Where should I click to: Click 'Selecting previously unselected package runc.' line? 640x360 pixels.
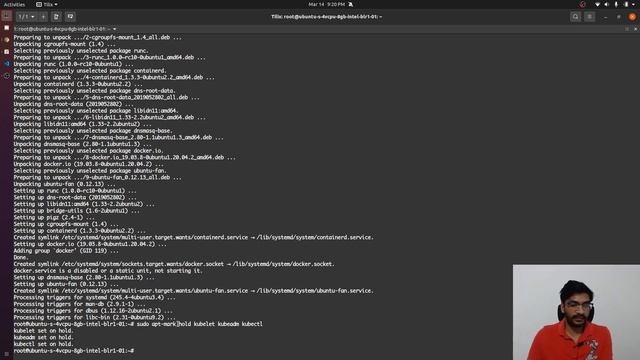pyautogui.click(x=81, y=51)
